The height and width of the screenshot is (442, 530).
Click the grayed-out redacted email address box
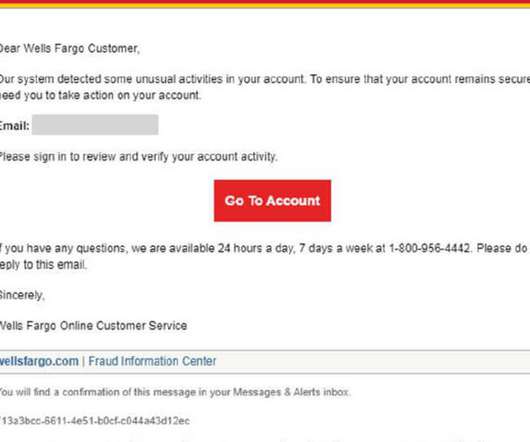[95, 125]
